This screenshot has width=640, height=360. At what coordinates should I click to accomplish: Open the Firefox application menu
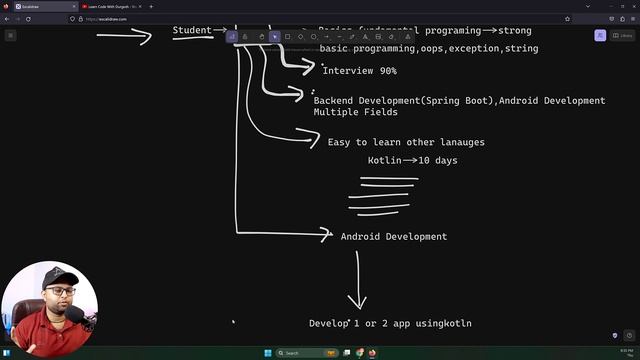(x=633, y=19)
